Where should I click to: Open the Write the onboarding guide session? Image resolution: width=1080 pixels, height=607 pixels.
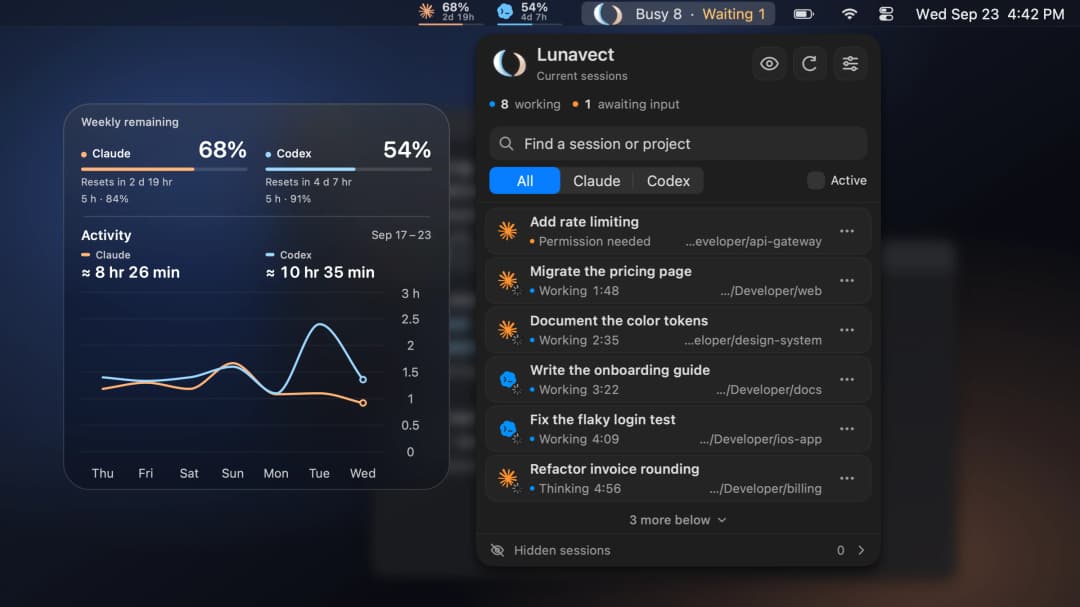click(x=678, y=380)
